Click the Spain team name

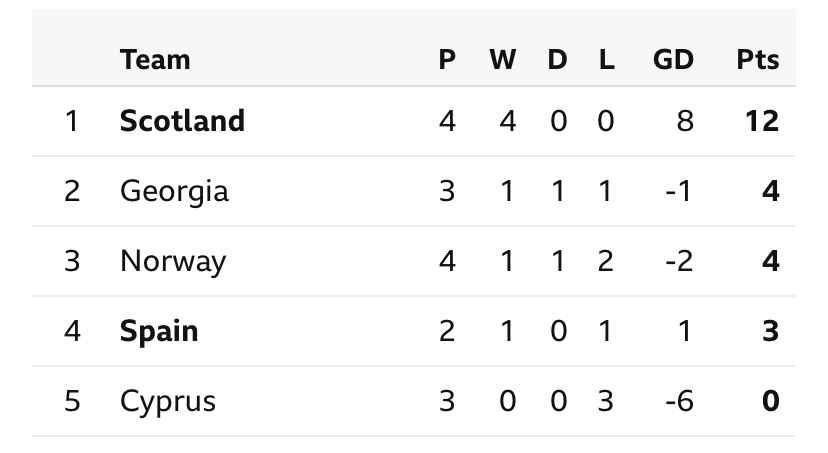pos(159,331)
